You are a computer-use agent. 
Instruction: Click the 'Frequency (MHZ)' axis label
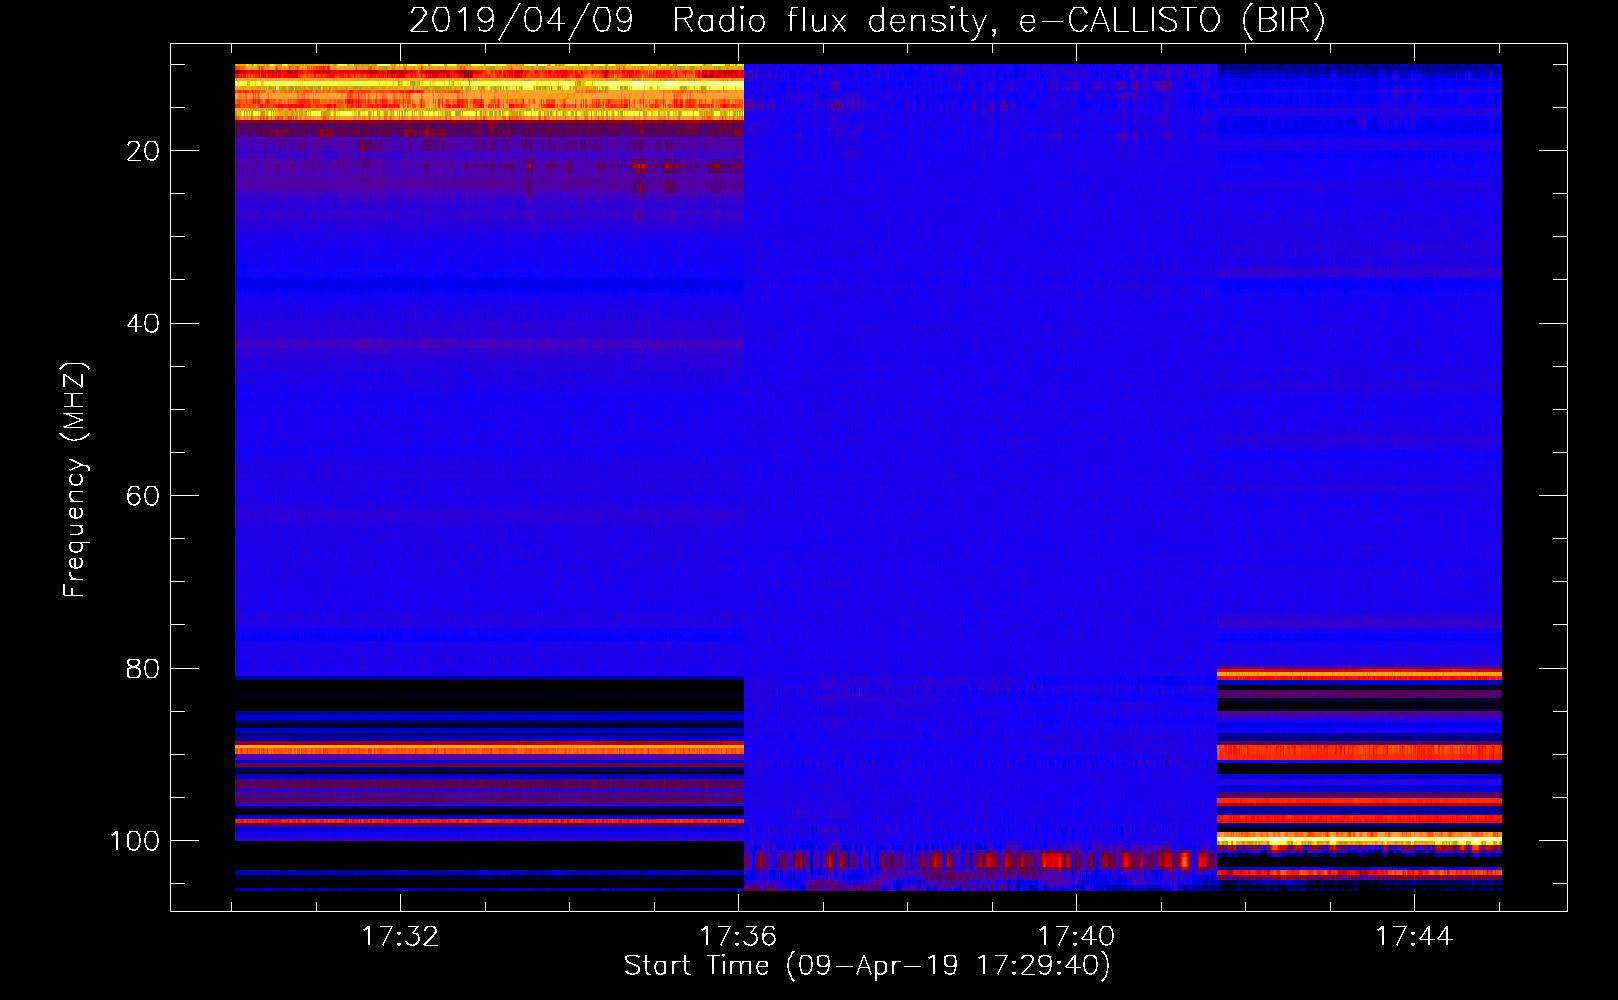[x=75, y=480]
